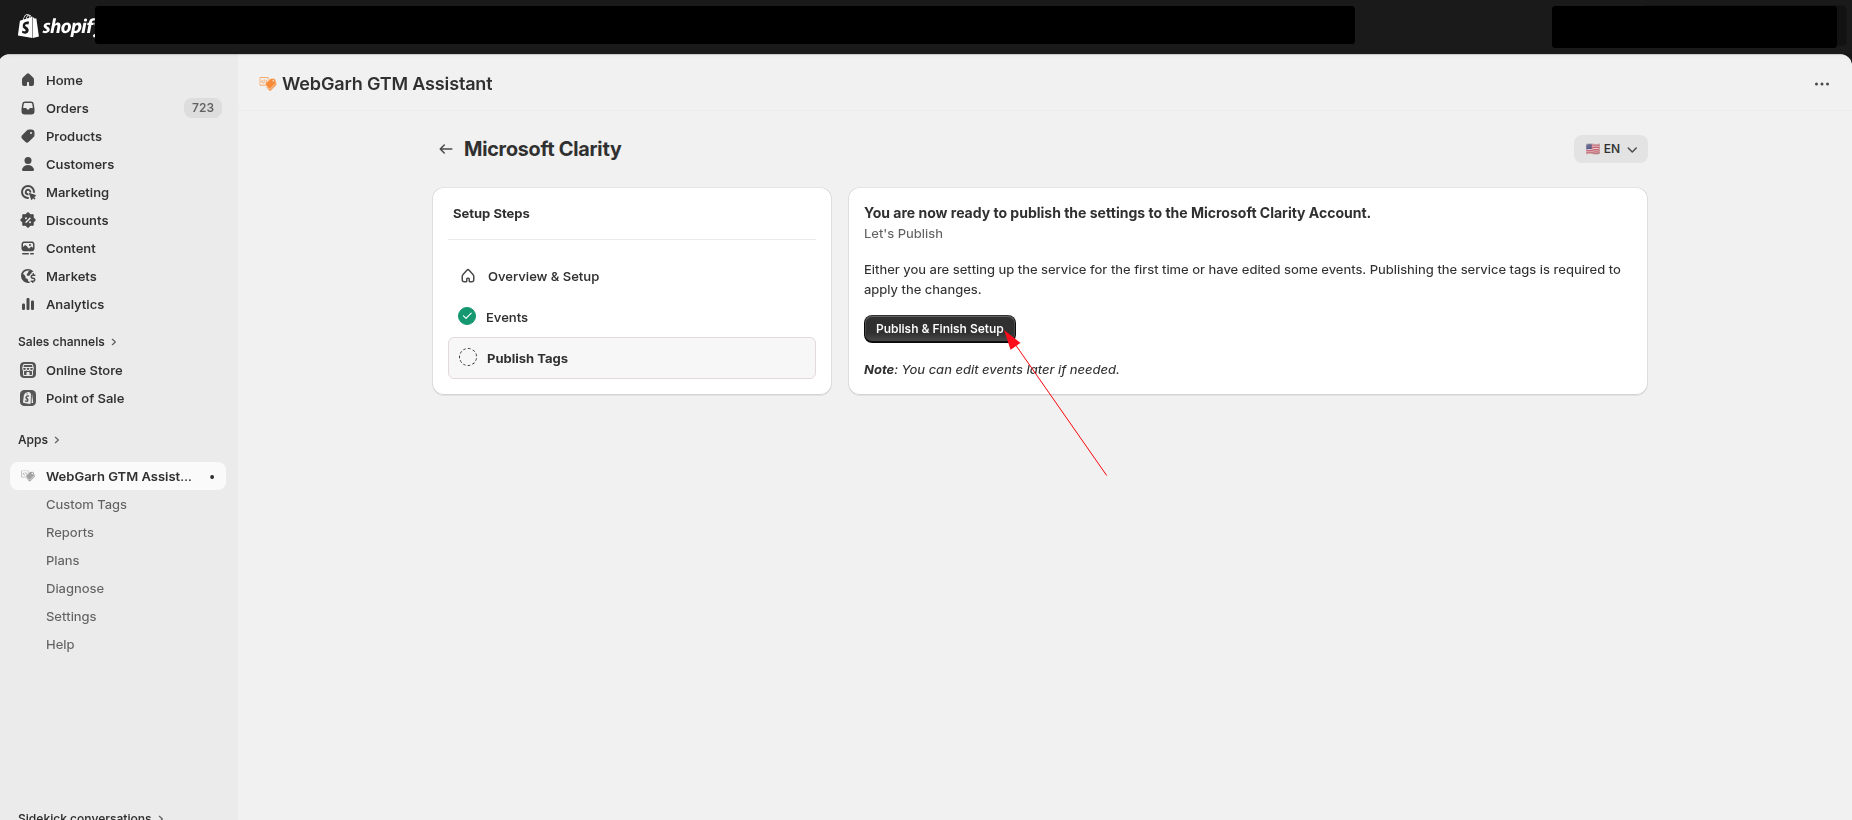Click the 723 orders count badge
The height and width of the screenshot is (820, 1852).
pyautogui.click(x=203, y=108)
